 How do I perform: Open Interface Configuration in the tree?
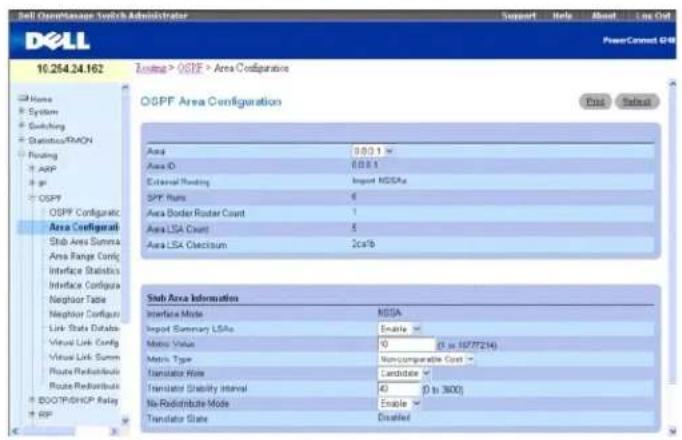84,285
